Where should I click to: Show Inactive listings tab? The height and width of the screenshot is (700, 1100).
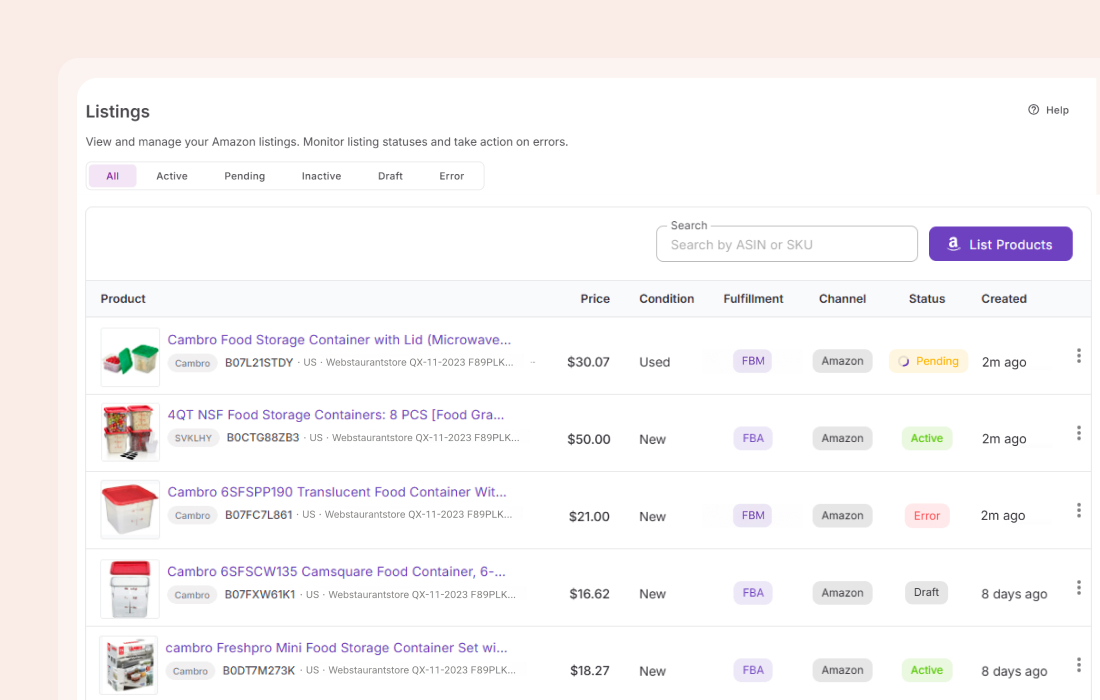coord(321,176)
